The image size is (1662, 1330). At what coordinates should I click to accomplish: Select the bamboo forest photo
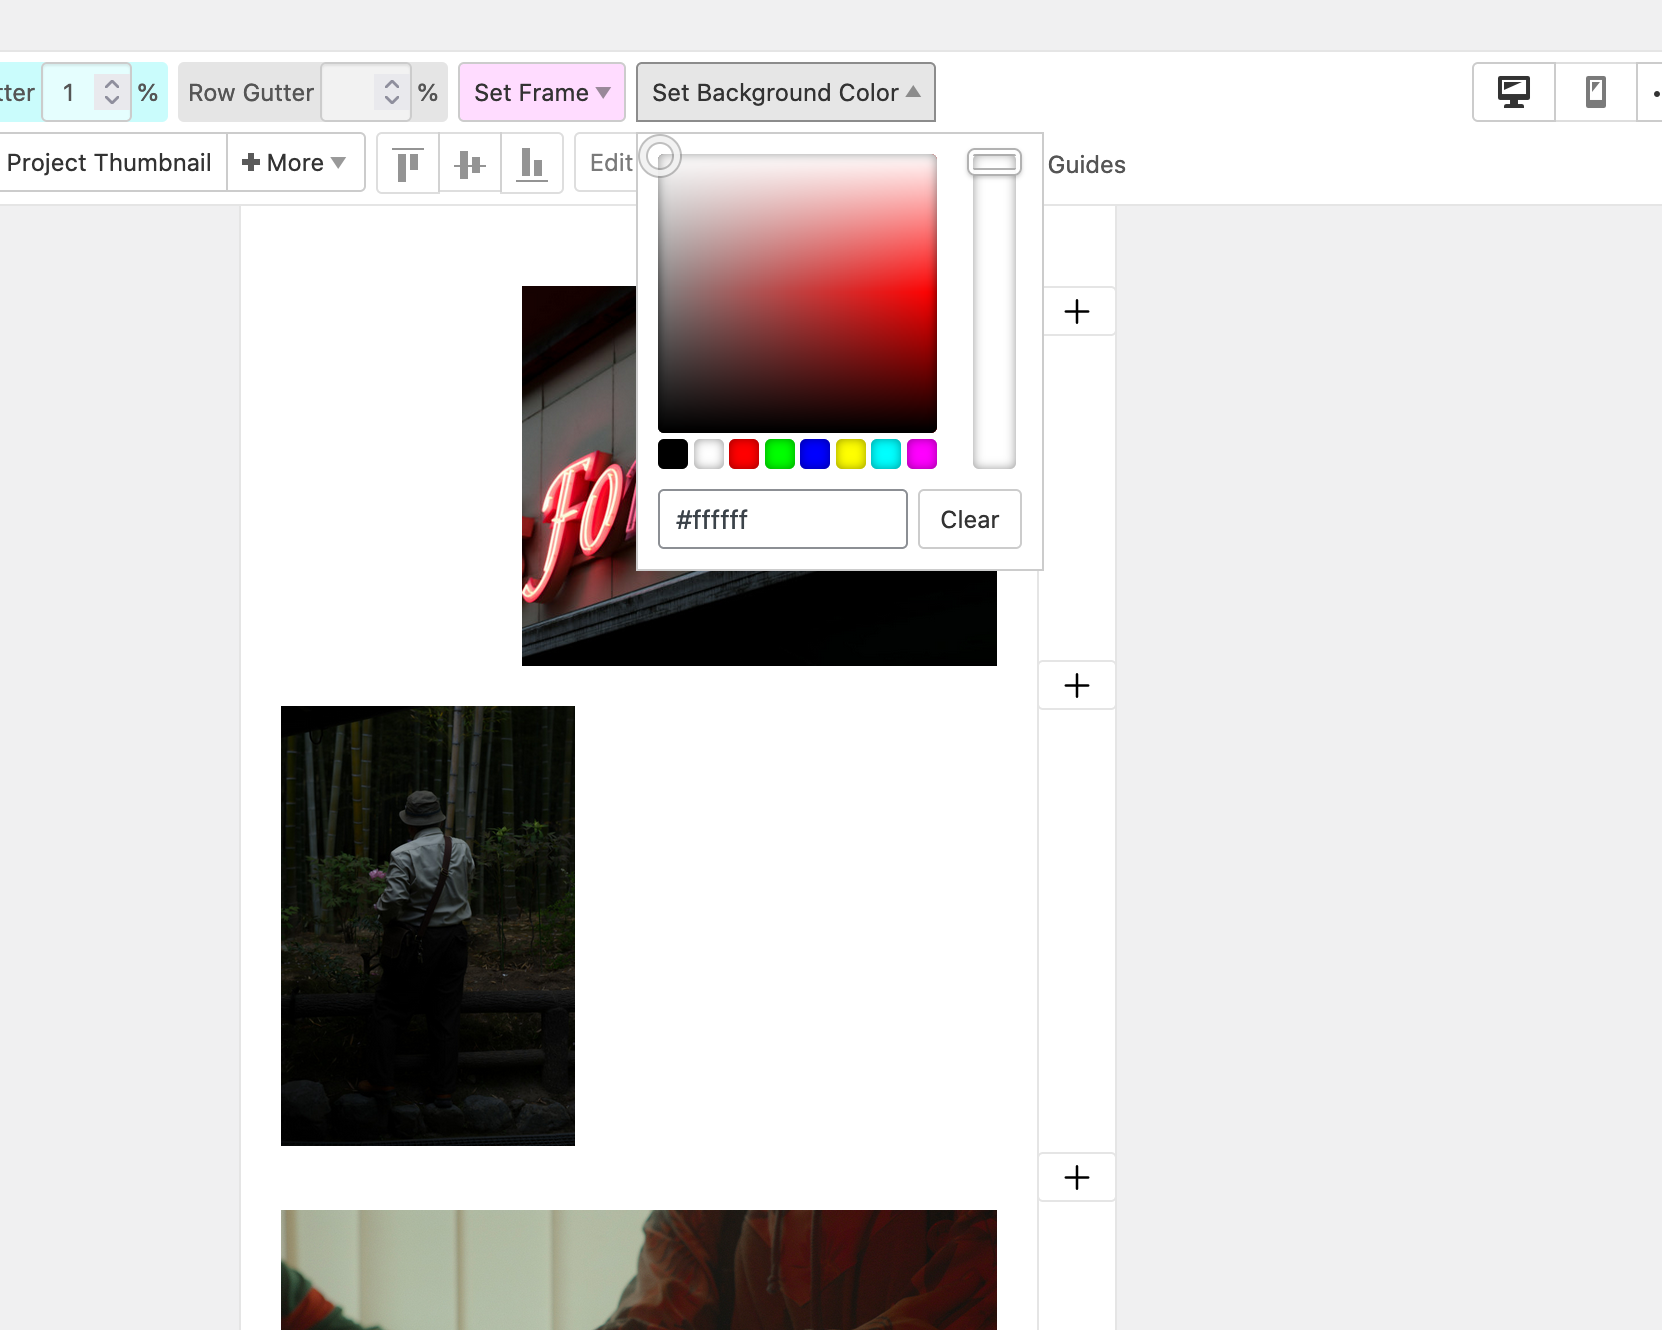[427, 926]
